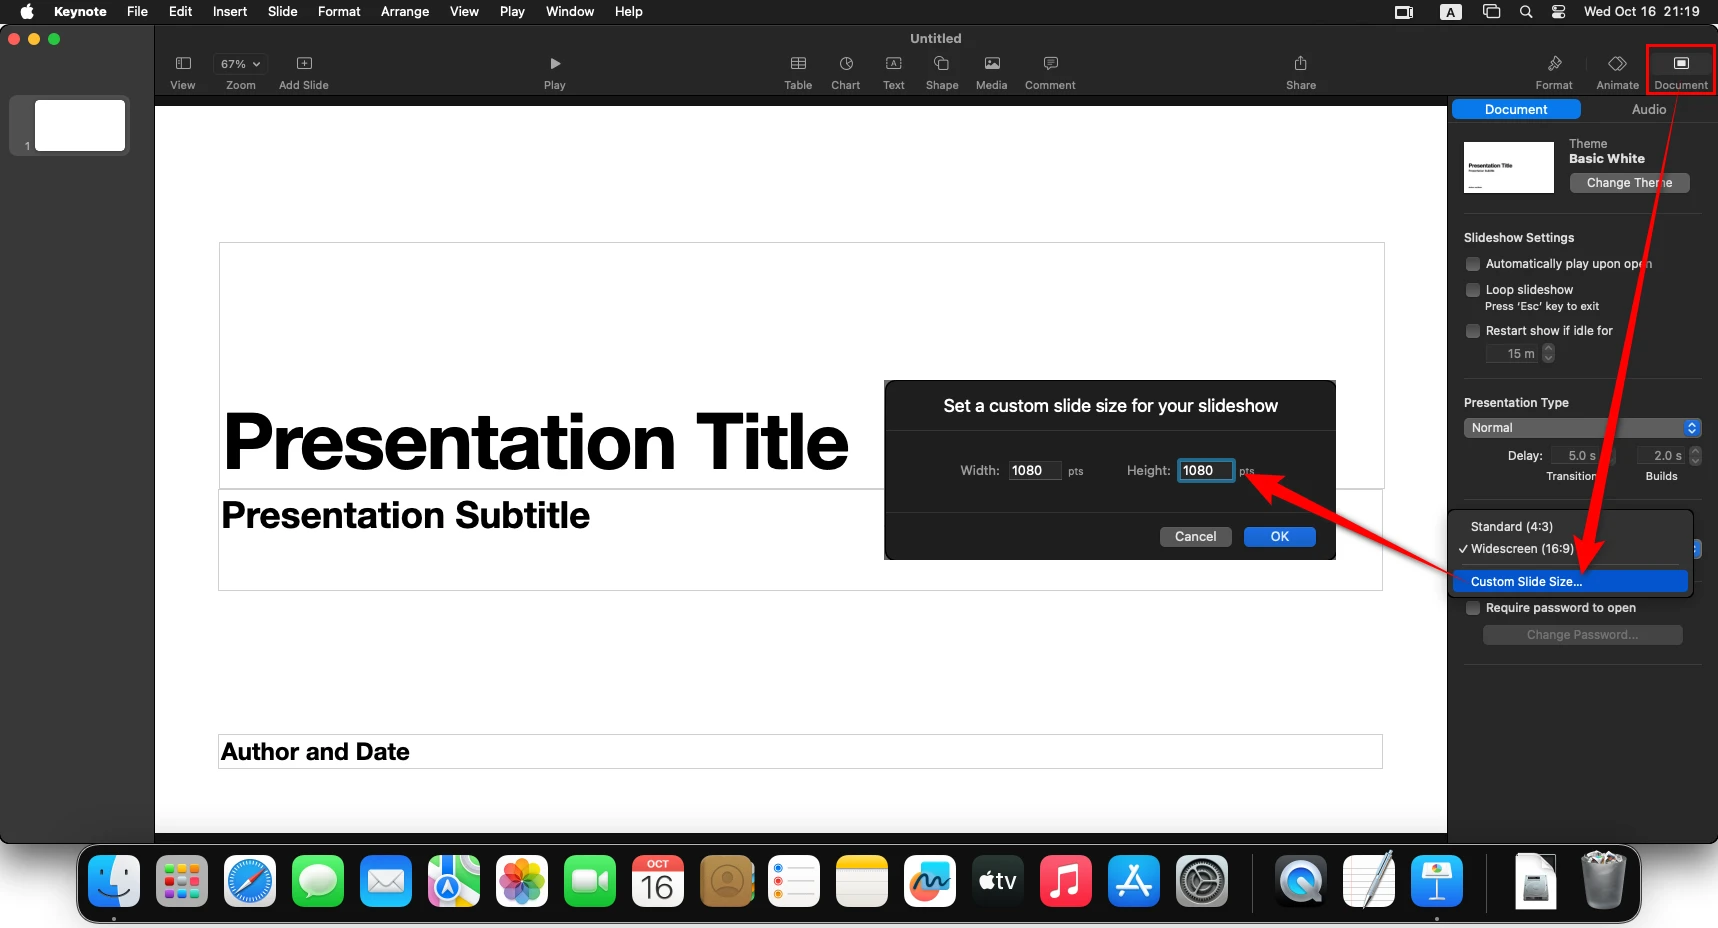
Task: Open the Format inspector
Action: click(x=1554, y=72)
